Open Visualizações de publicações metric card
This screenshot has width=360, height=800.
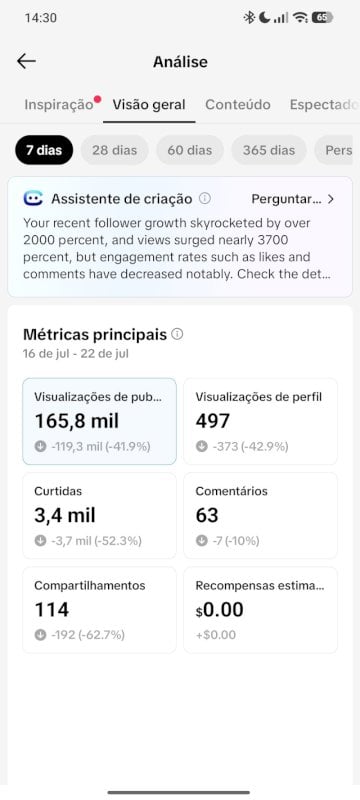point(99,421)
